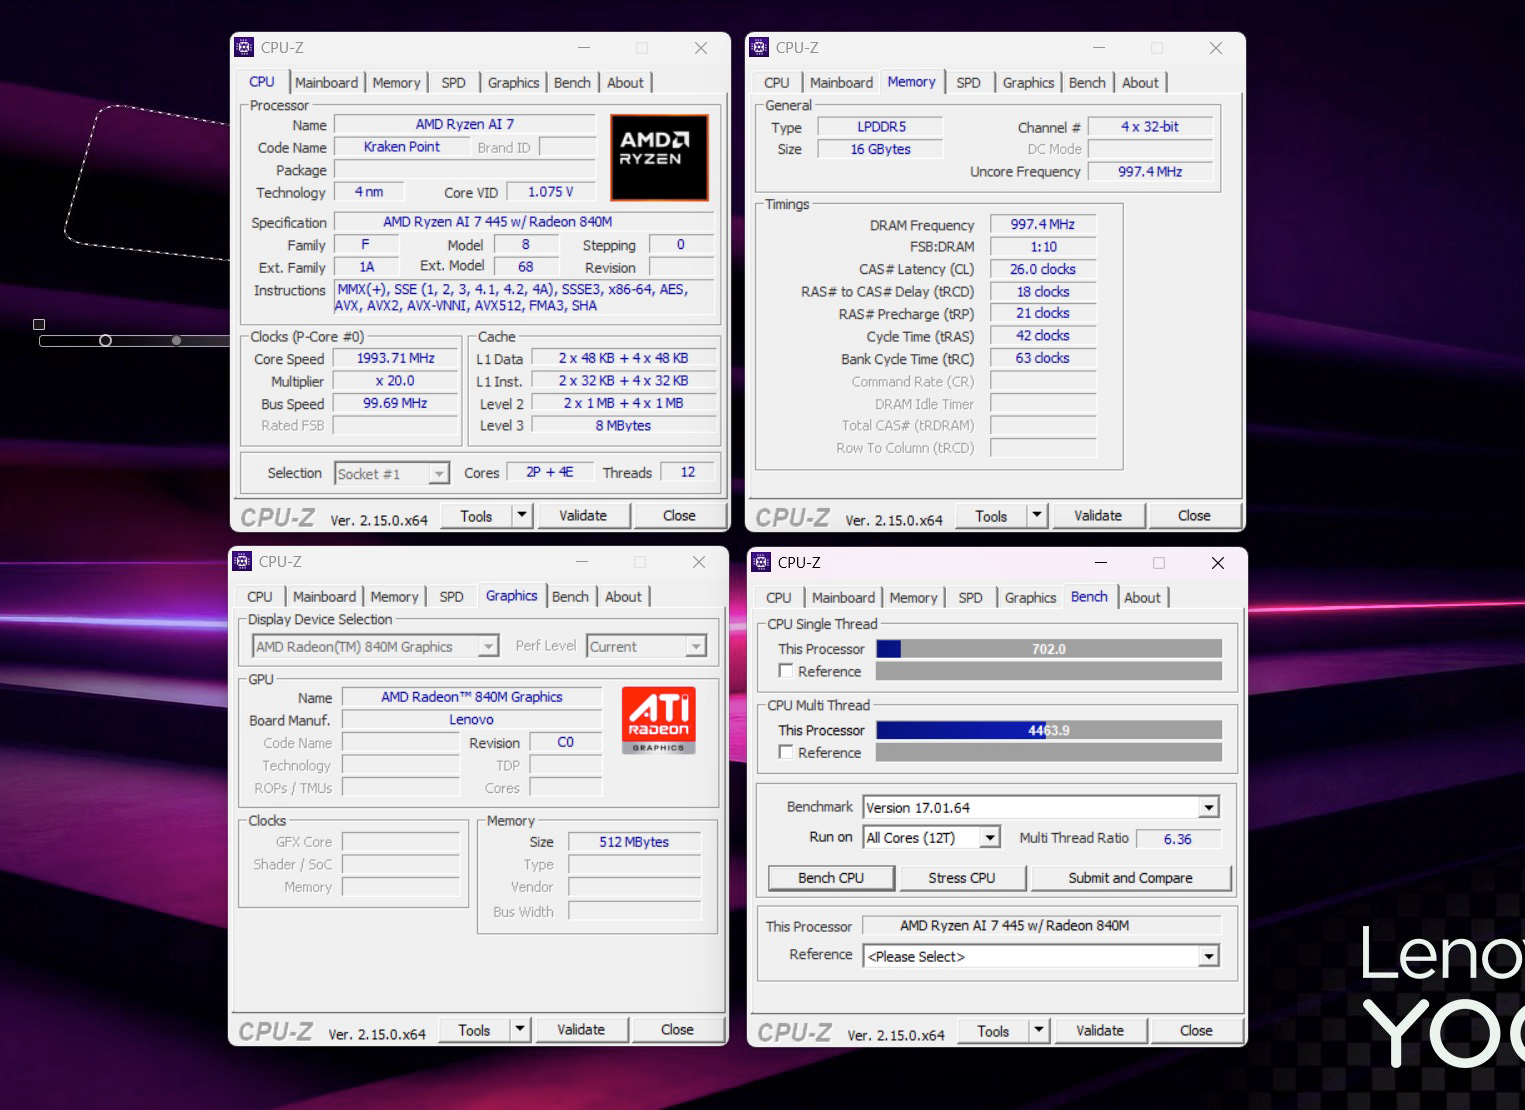Click the CPU-Z icon in the Bench window title bar
This screenshot has height=1110, width=1525.
(761, 562)
